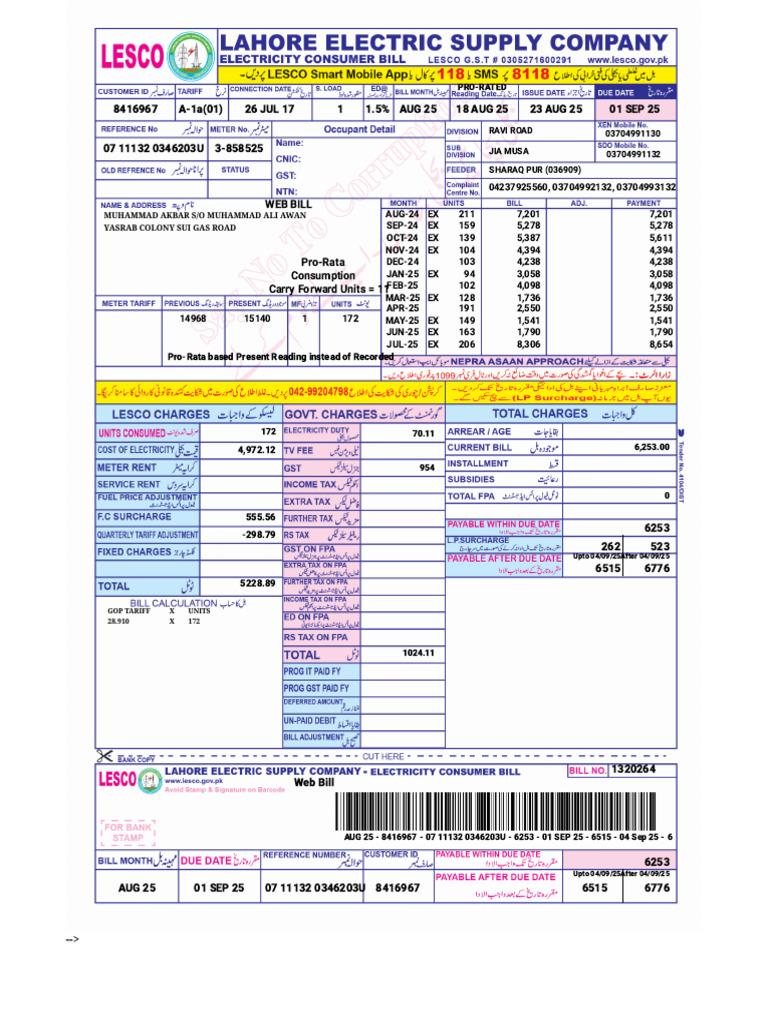
Task: Click 'BILL ADJUSTMENT' label
Action: (313, 737)
